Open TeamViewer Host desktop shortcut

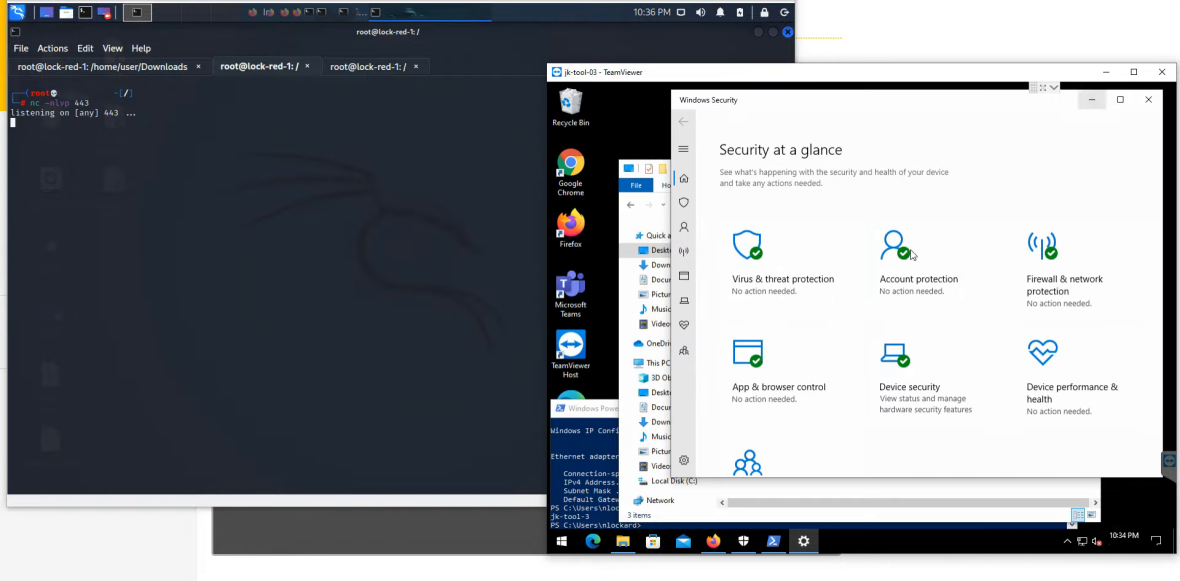click(x=570, y=354)
